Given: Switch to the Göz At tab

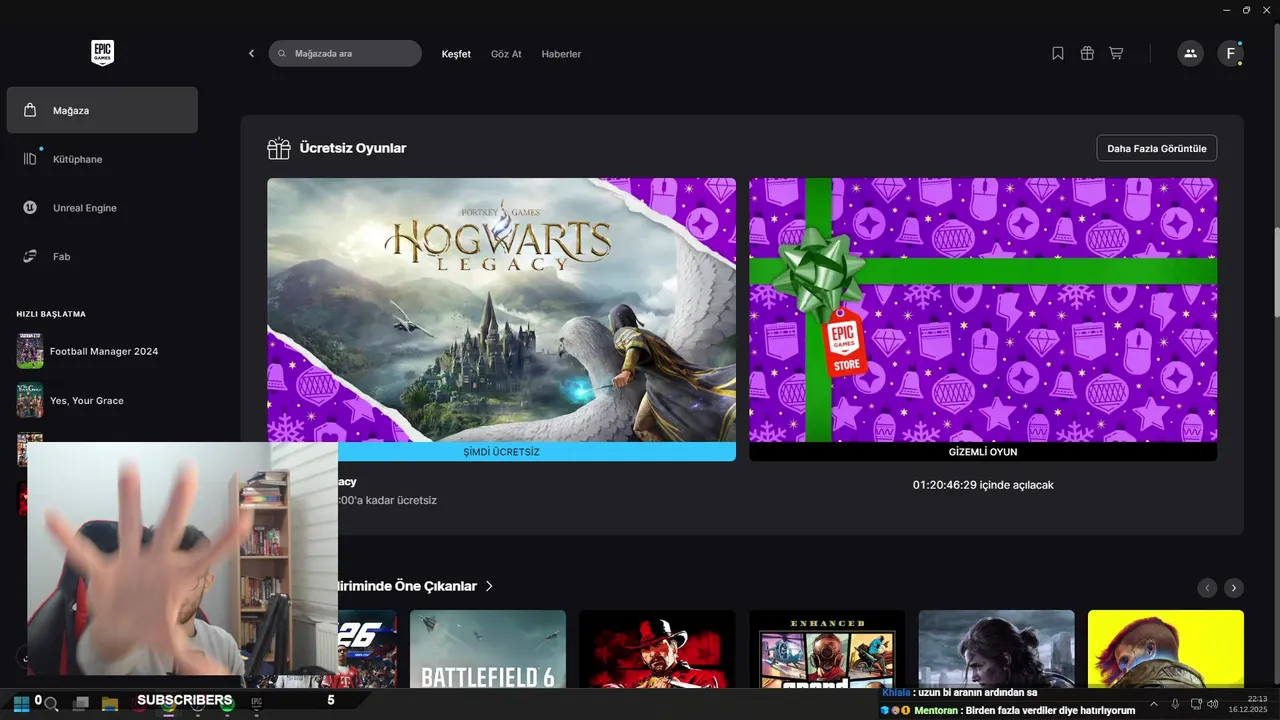Looking at the screenshot, I should coord(506,54).
